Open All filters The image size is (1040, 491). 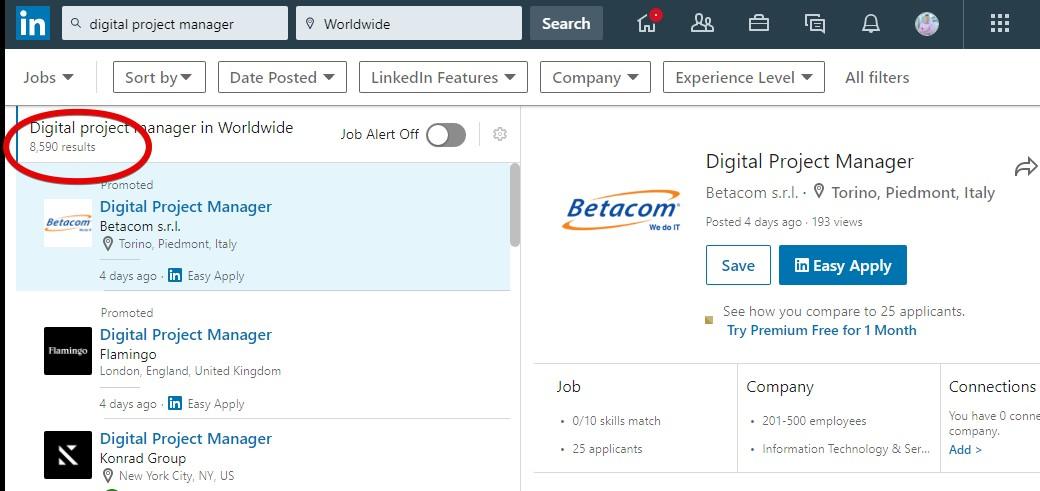pyautogui.click(x=877, y=78)
